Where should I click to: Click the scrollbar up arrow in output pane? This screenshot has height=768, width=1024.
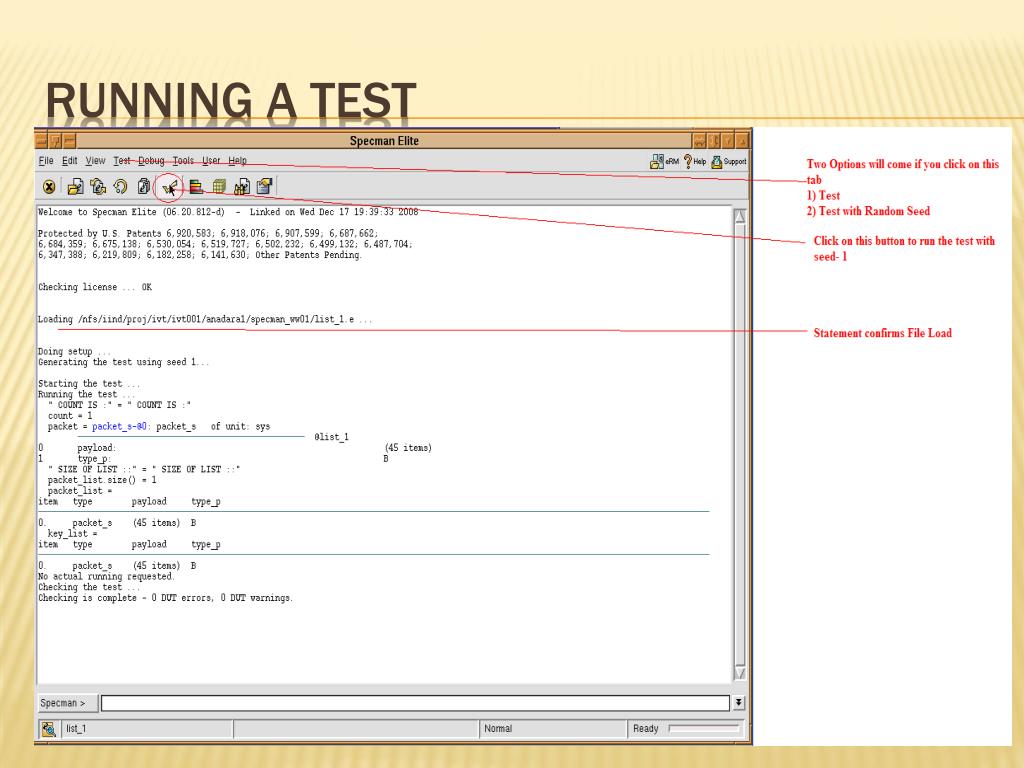pyautogui.click(x=740, y=216)
